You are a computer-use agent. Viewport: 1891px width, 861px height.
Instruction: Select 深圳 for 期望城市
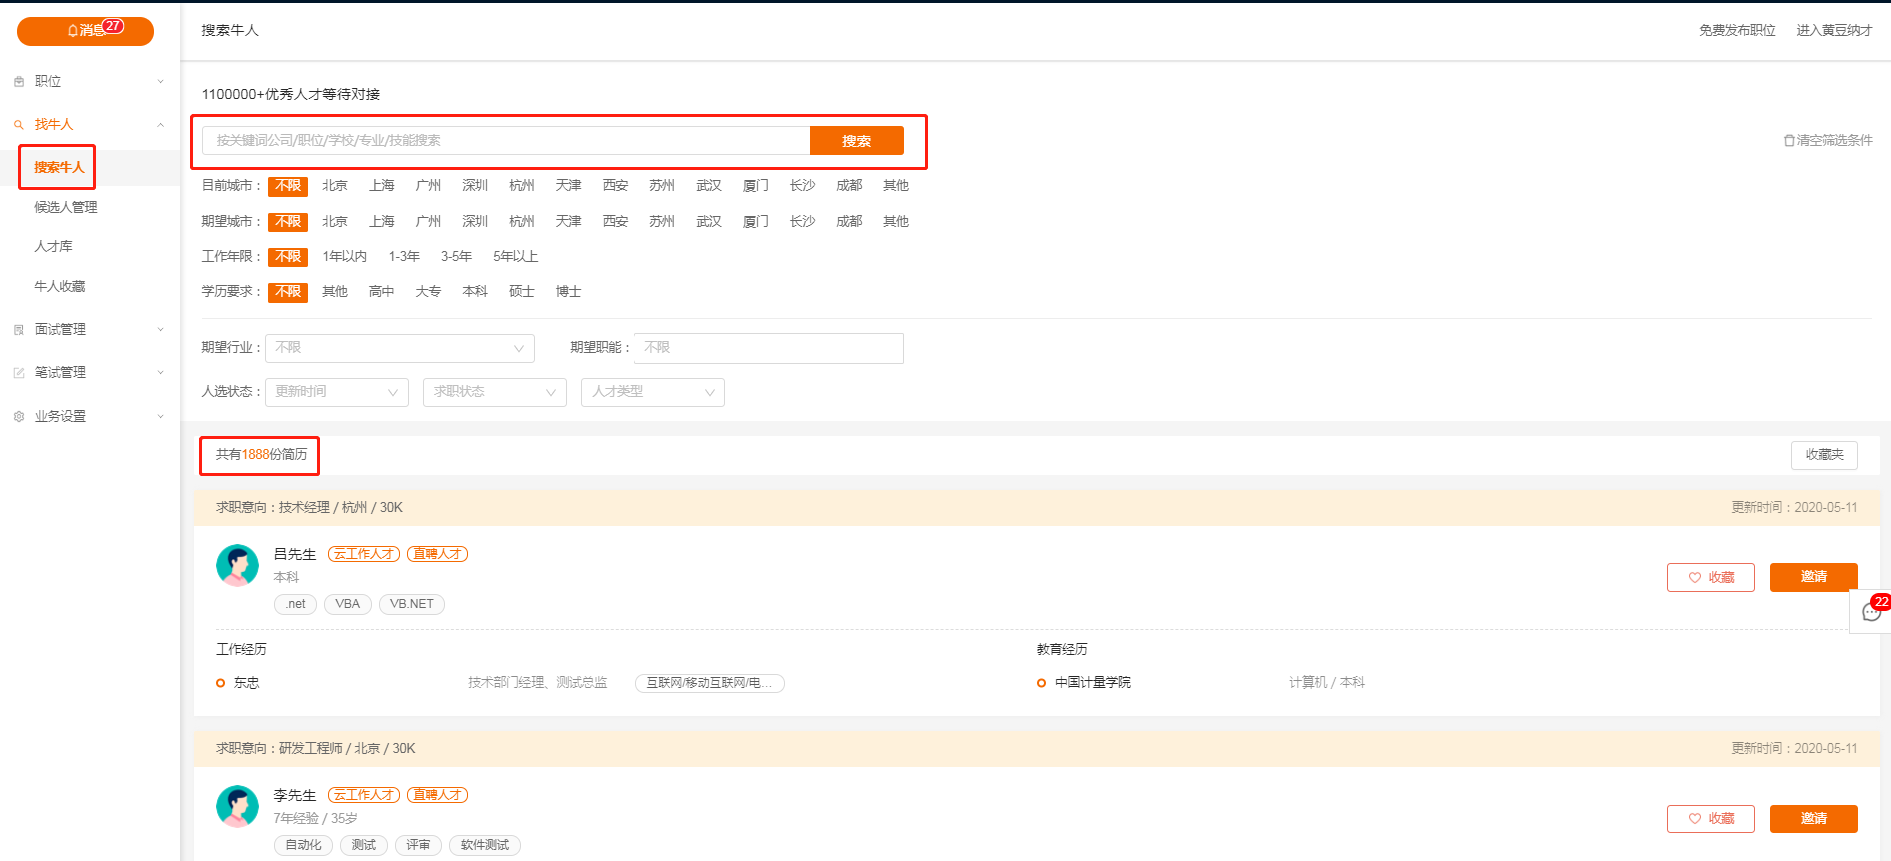475,222
